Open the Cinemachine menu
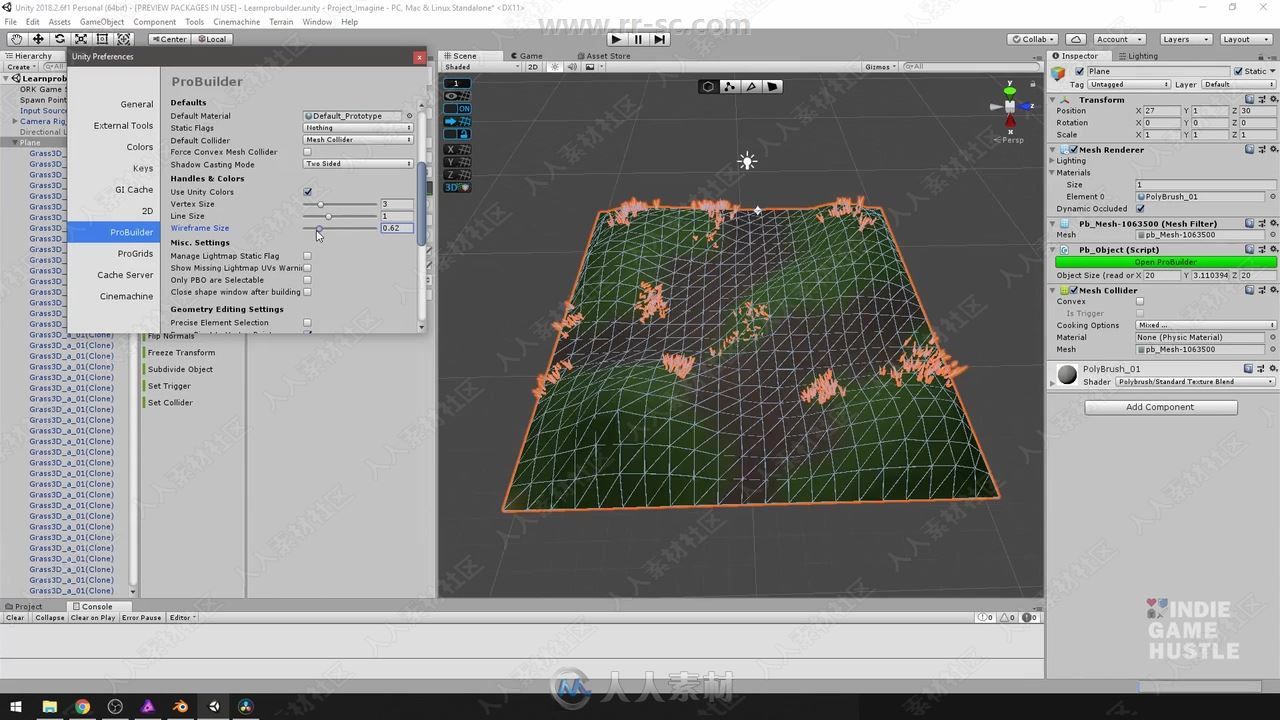 (237, 22)
